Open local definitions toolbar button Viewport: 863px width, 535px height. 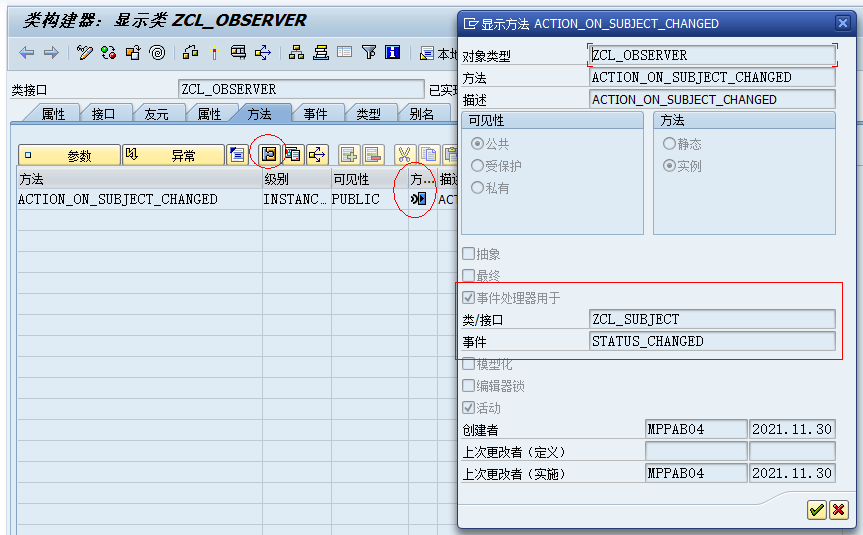pyautogui.click(x=439, y=53)
